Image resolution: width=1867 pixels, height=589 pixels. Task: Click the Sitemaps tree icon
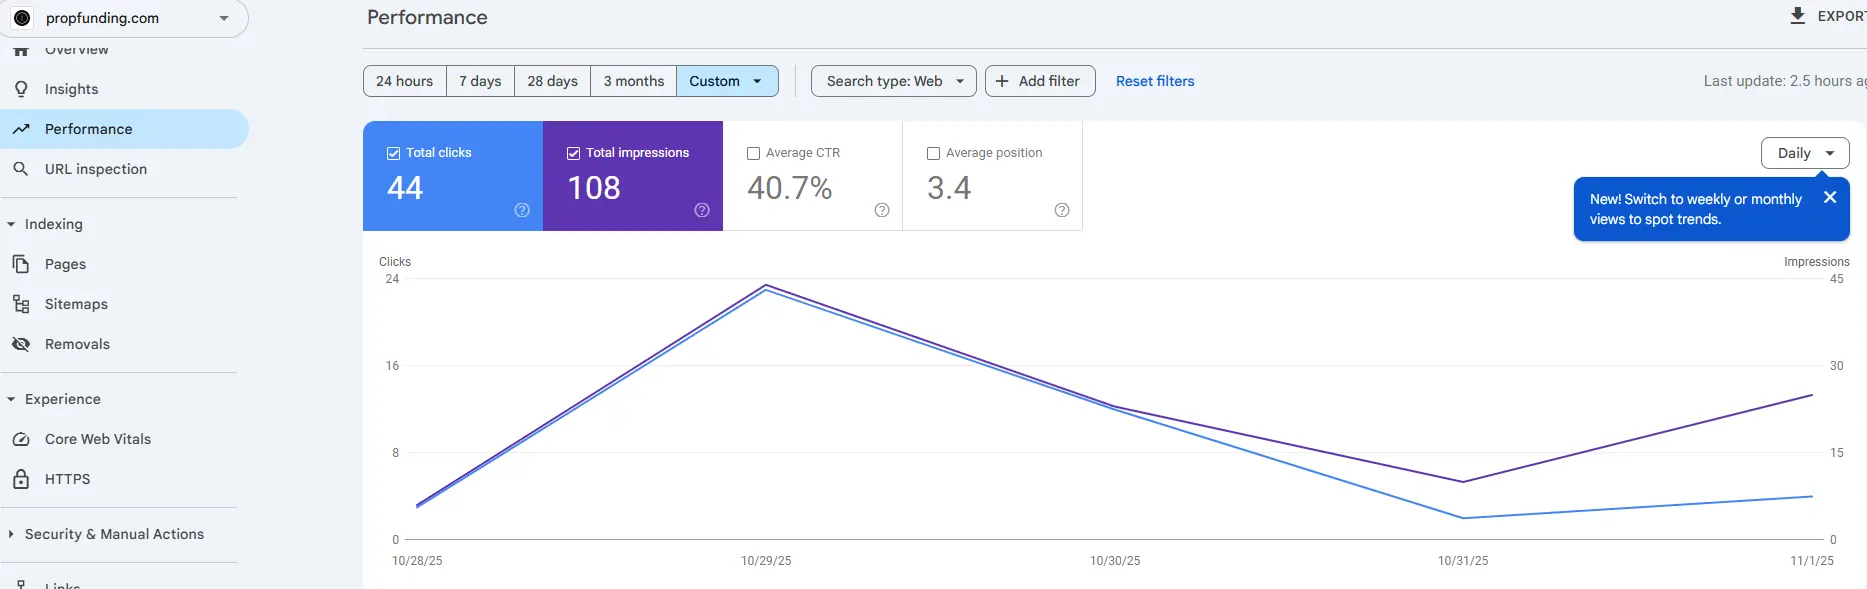pyautogui.click(x=21, y=304)
